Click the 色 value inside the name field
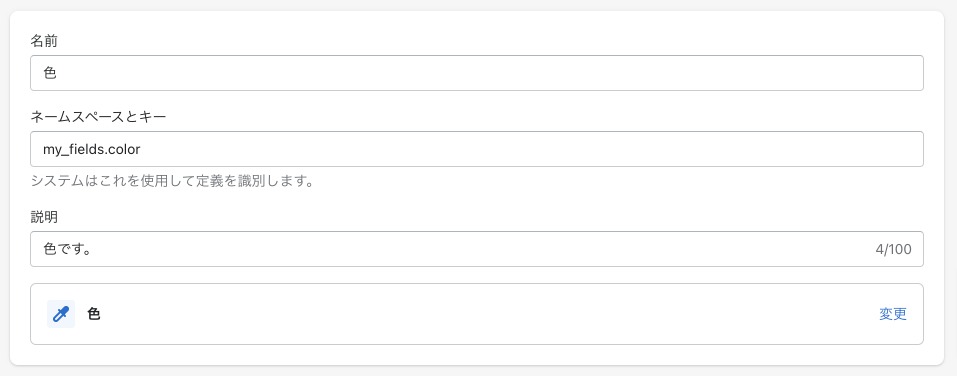 (x=50, y=73)
